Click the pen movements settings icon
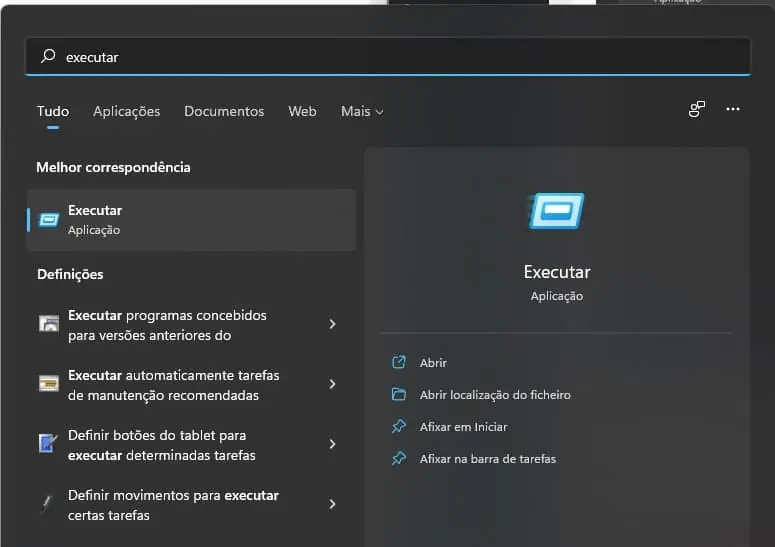Image resolution: width=775 pixels, height=547 pixels. pyautogui.click(x=48, y=504)
